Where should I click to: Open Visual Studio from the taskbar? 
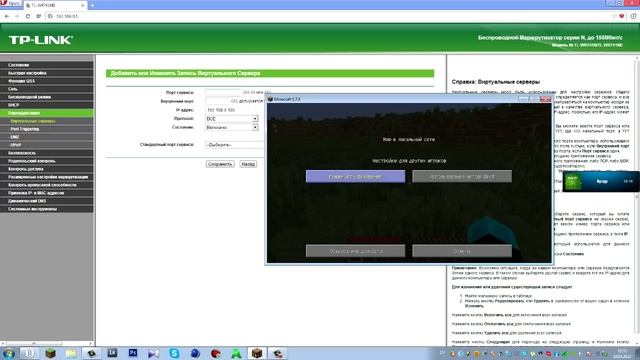tap(153, 353)
